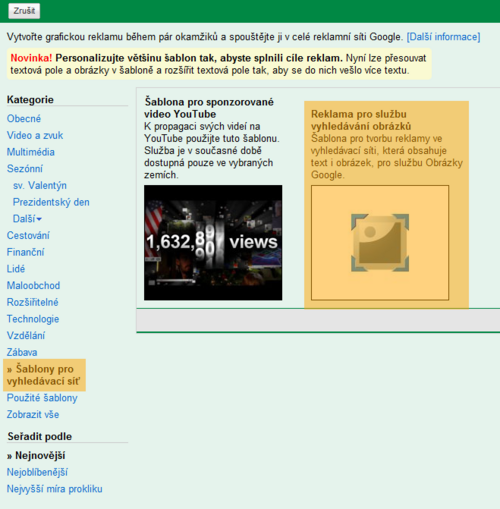Click the Seřadit podle heading
This screenshot has height=509, width=500.
click(x=39, y=436)
